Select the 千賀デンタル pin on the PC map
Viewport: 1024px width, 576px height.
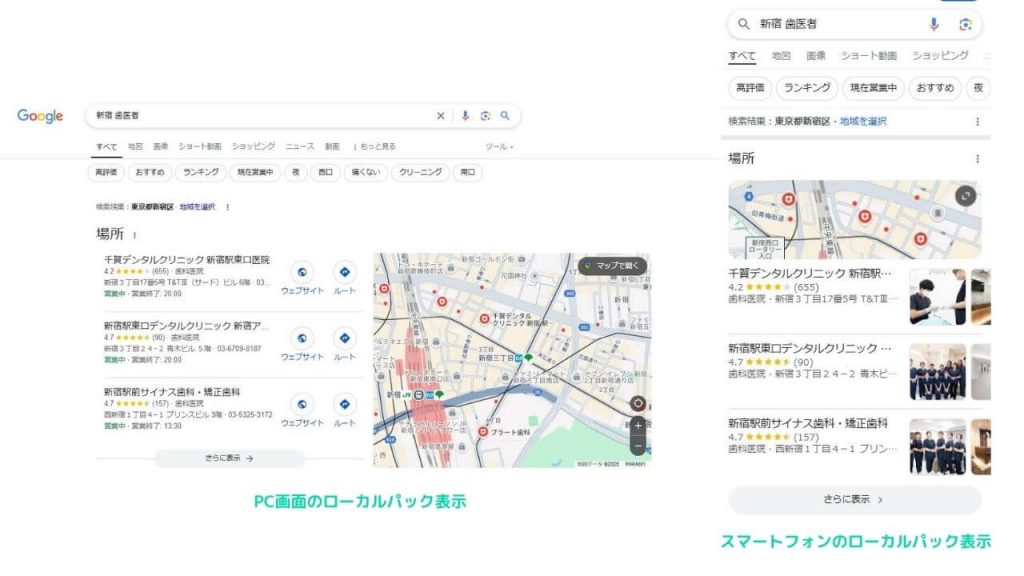[x=484, y=319]
